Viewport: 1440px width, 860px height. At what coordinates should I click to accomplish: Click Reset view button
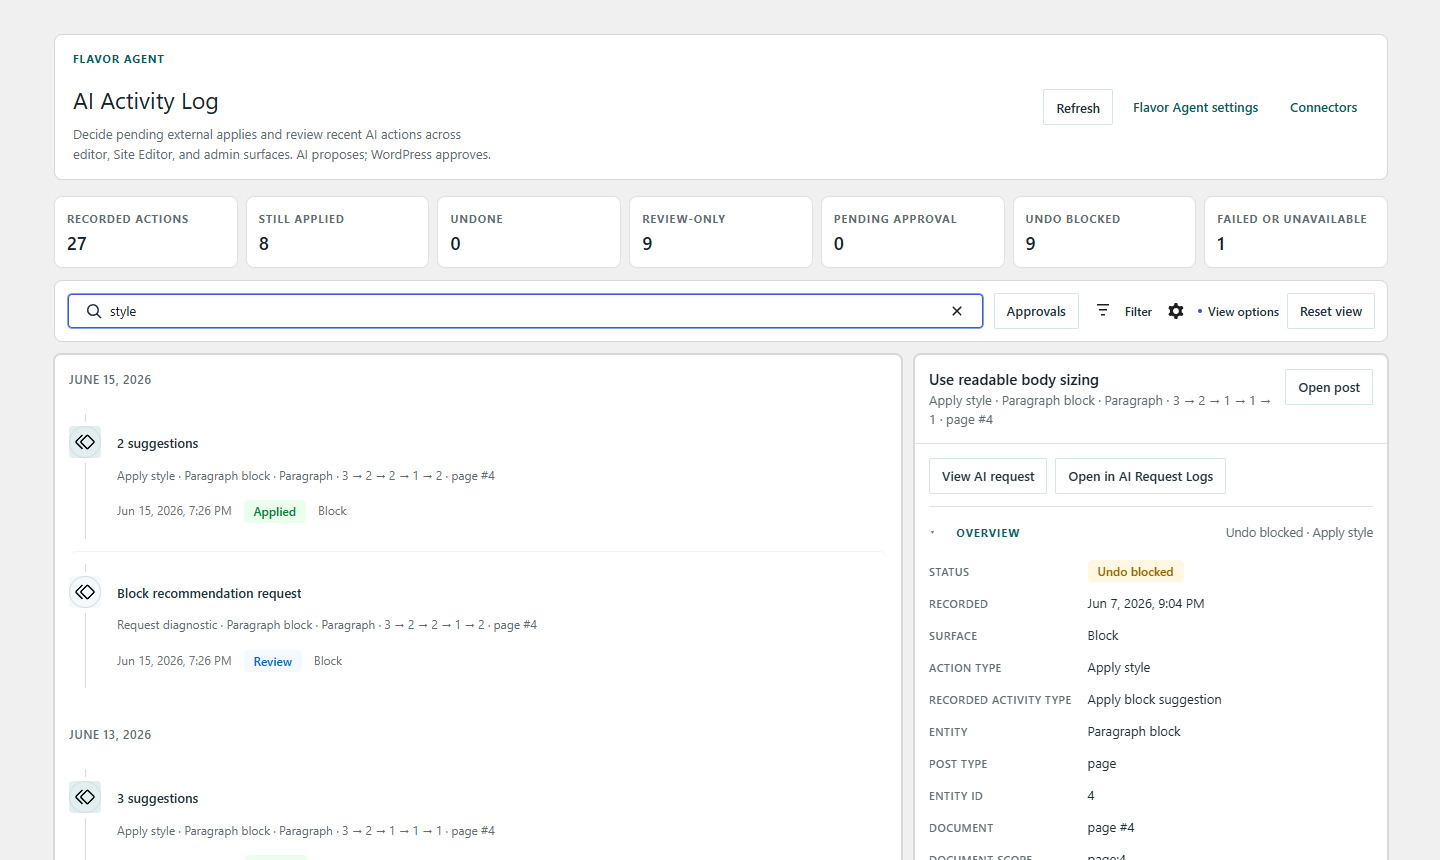pos(1331,311)
